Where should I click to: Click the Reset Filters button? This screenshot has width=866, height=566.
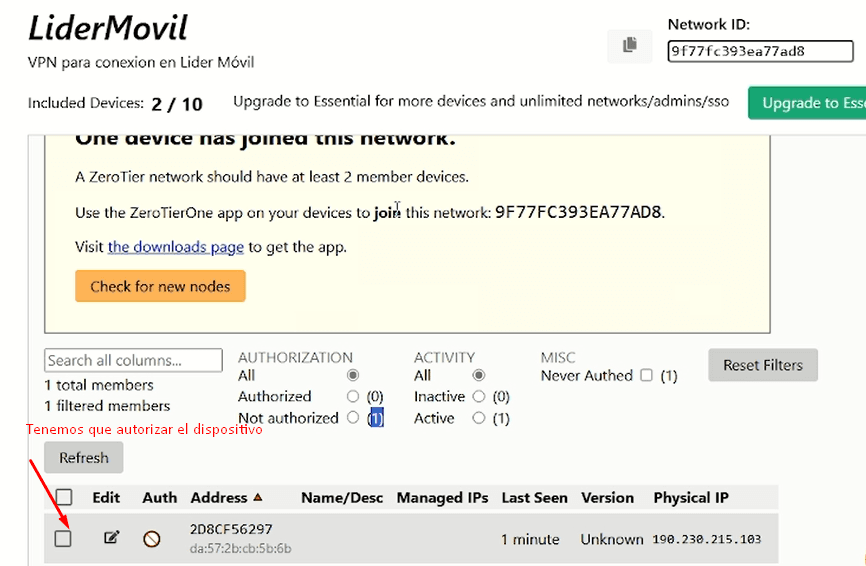(x=762, y=365)
